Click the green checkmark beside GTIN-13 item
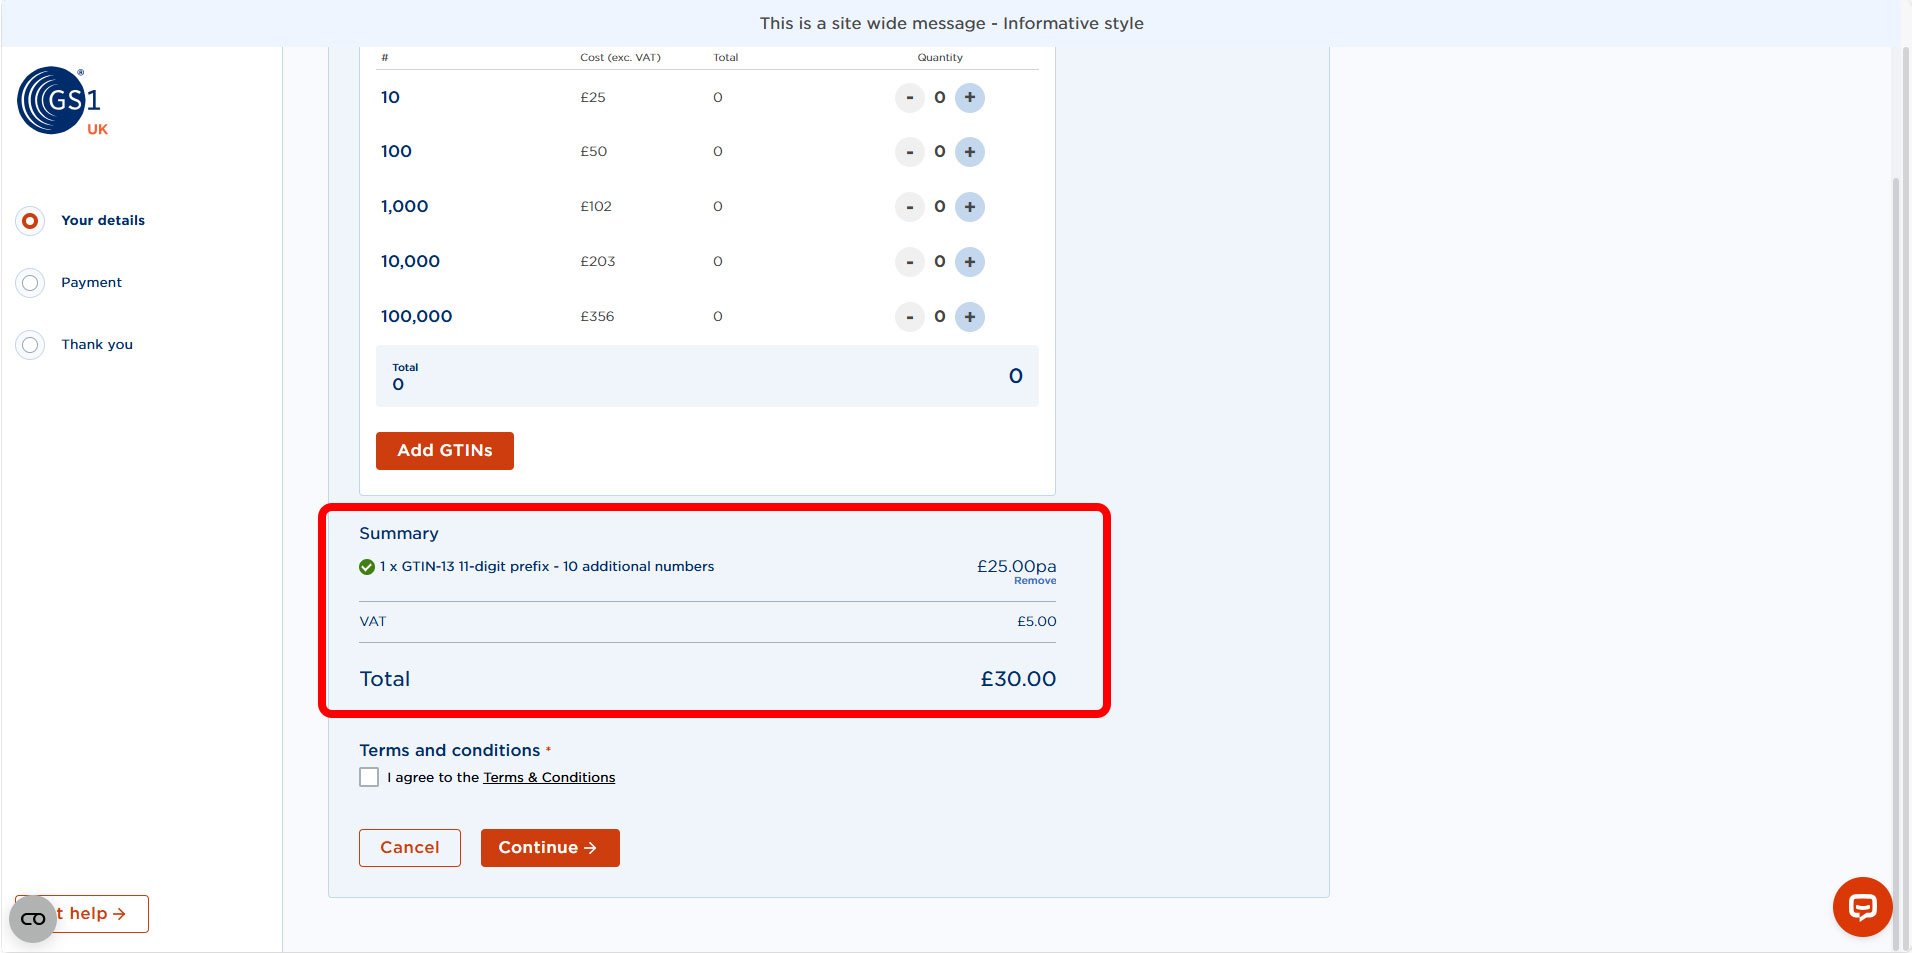The image size is (1913, 953). [366, 566]
